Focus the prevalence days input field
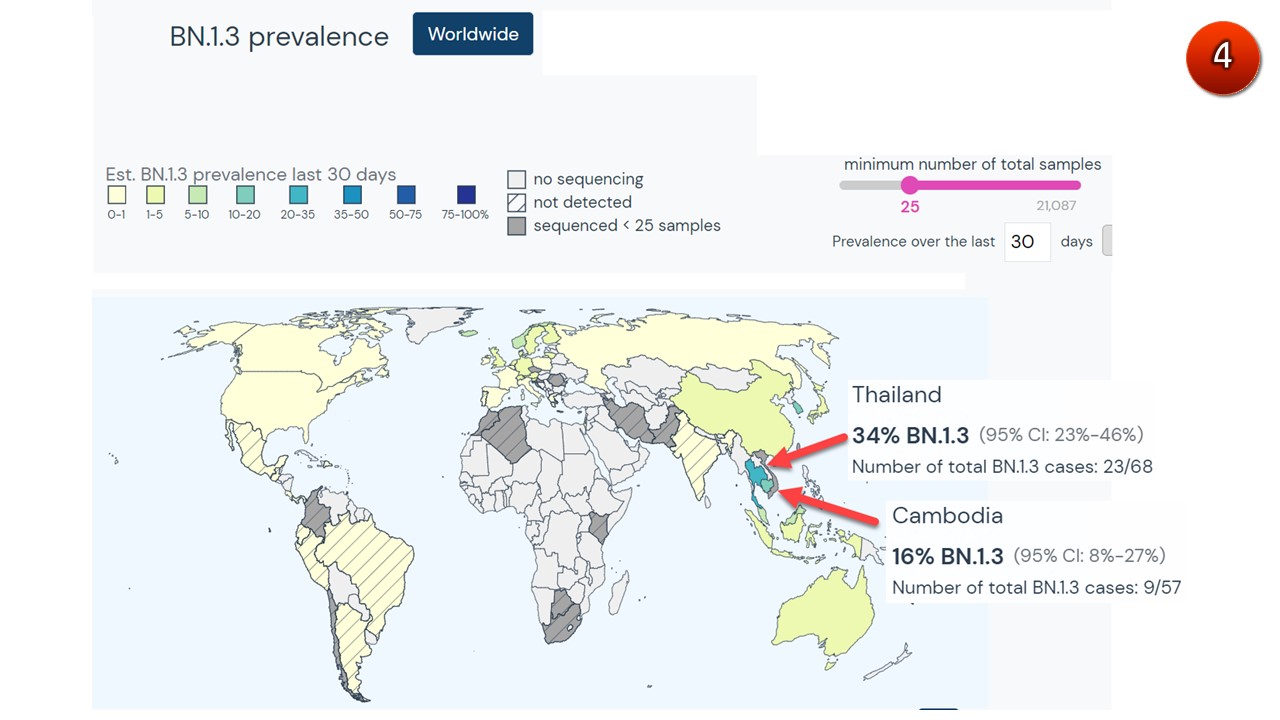 tap(1027, 242)
